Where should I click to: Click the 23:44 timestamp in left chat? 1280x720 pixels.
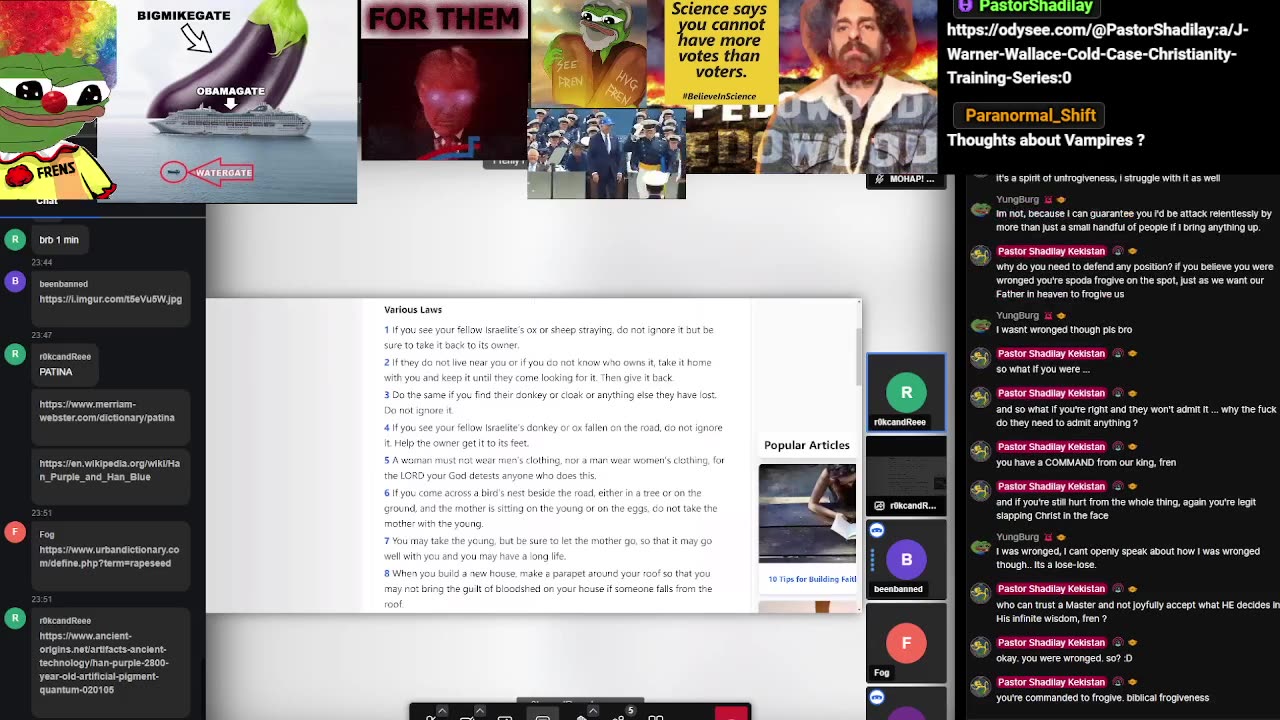pyautogui.click(x=41, y=262)
